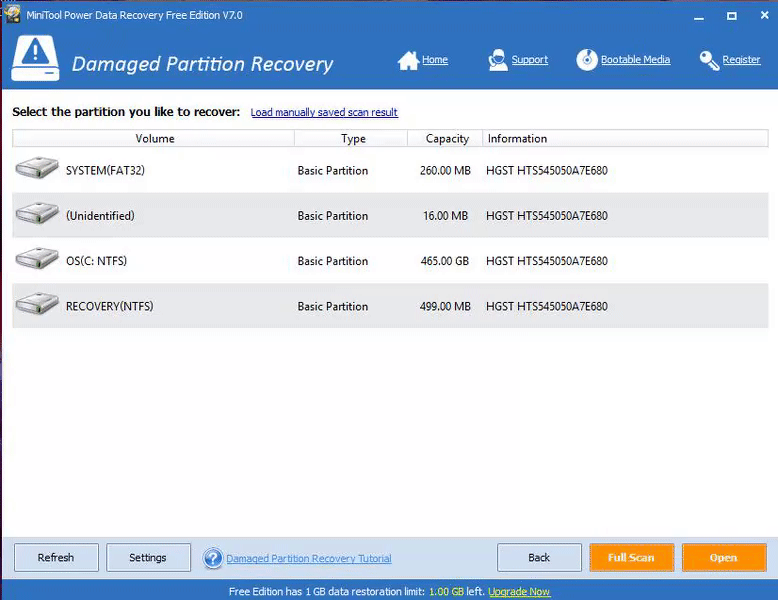Select the OS(C: NTFS) drive icon
Screen dimensions: 778x600
tap(37, 259)
